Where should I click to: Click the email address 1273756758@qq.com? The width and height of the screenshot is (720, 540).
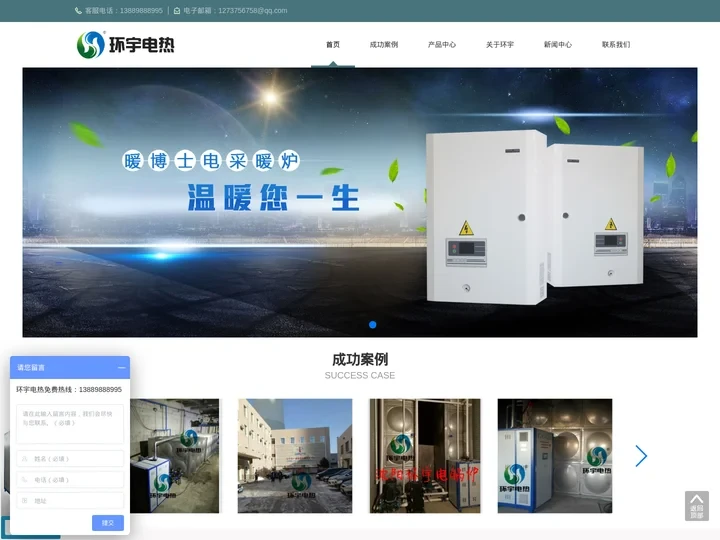coord(253,11)
